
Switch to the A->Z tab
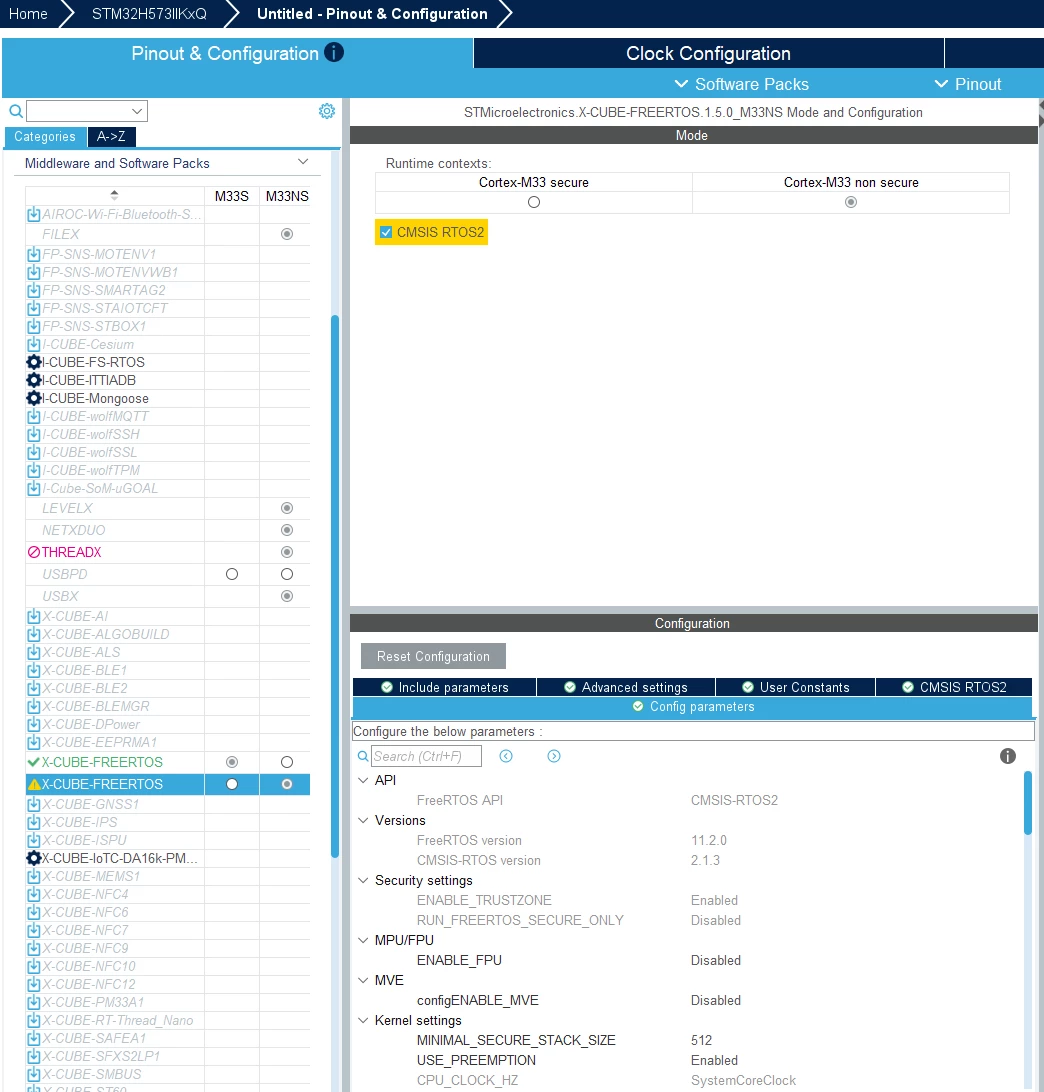point(111,136)
